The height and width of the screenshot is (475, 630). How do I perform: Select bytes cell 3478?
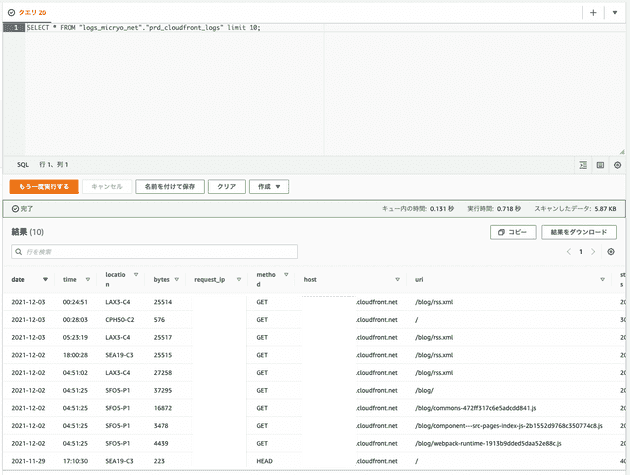click(161, 426)
